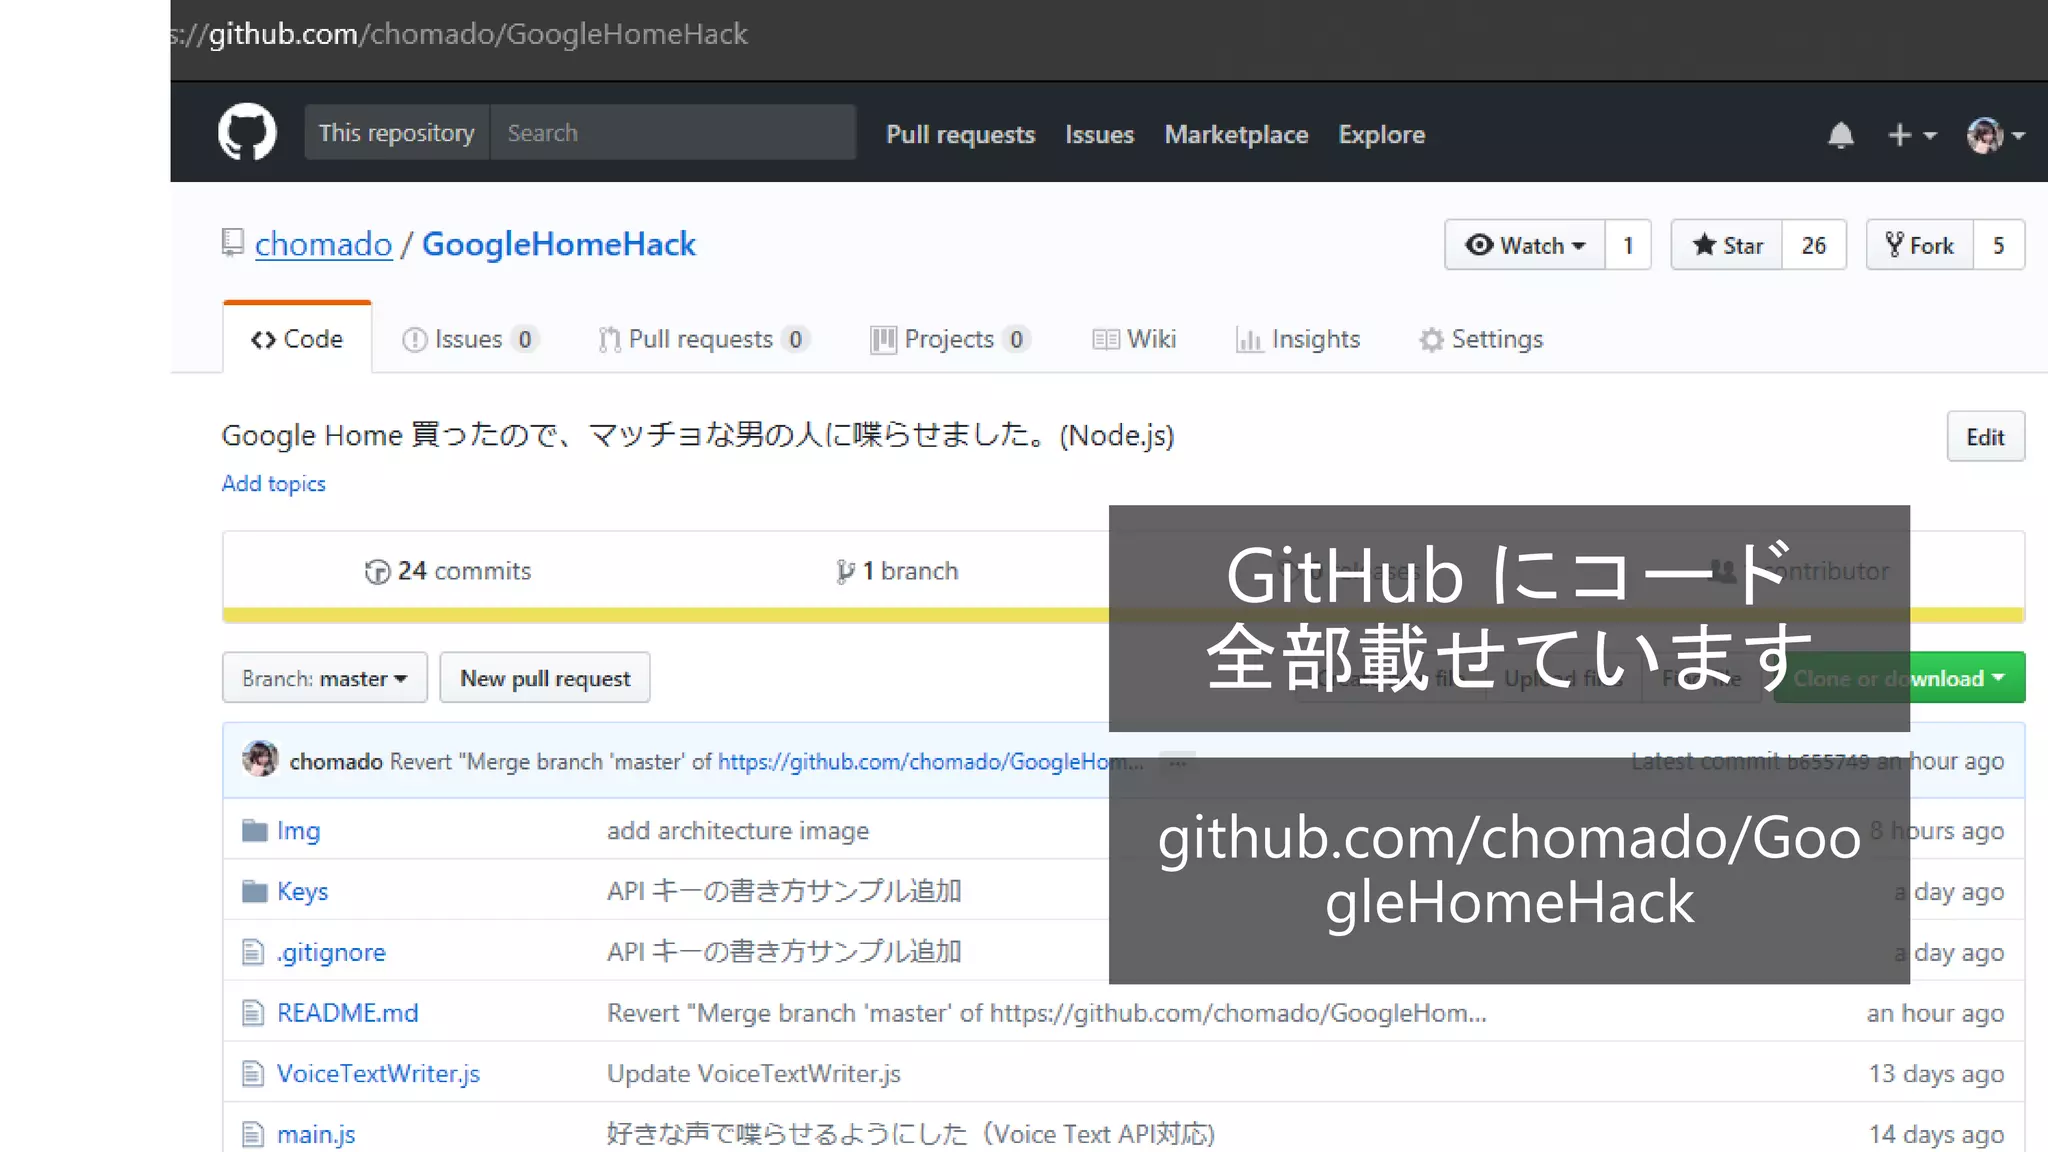
Task: Click the .gitignore file icon
Action: tap(253, 952)
